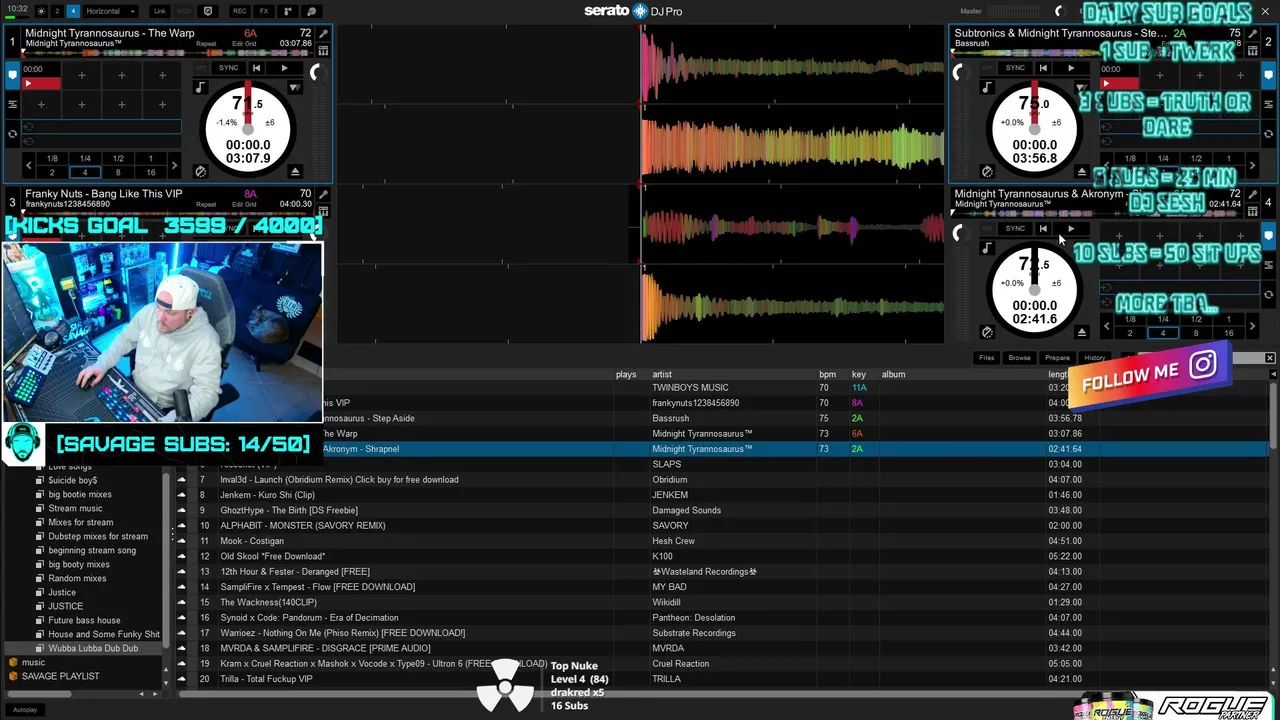Sort library by bpm column
The width and height of the screenshot is (1280, 720).
[827, 374]
